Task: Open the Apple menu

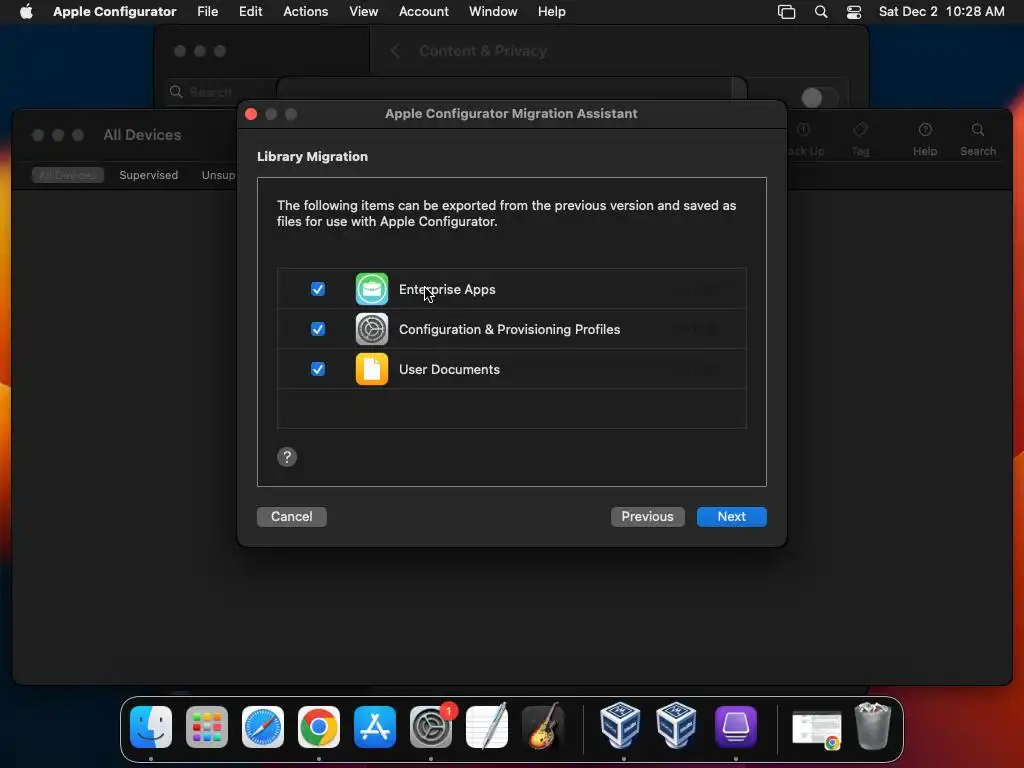Action: click(26, 11)
